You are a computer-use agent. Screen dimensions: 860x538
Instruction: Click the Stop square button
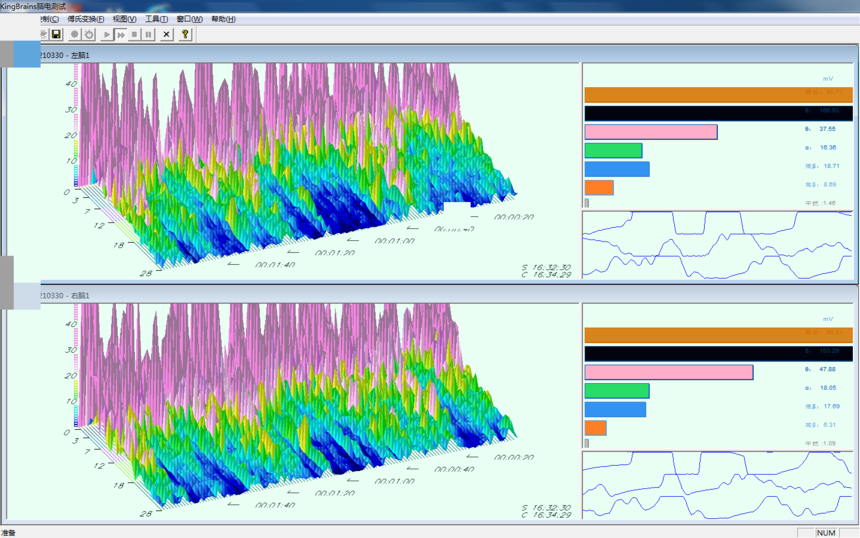134,35
